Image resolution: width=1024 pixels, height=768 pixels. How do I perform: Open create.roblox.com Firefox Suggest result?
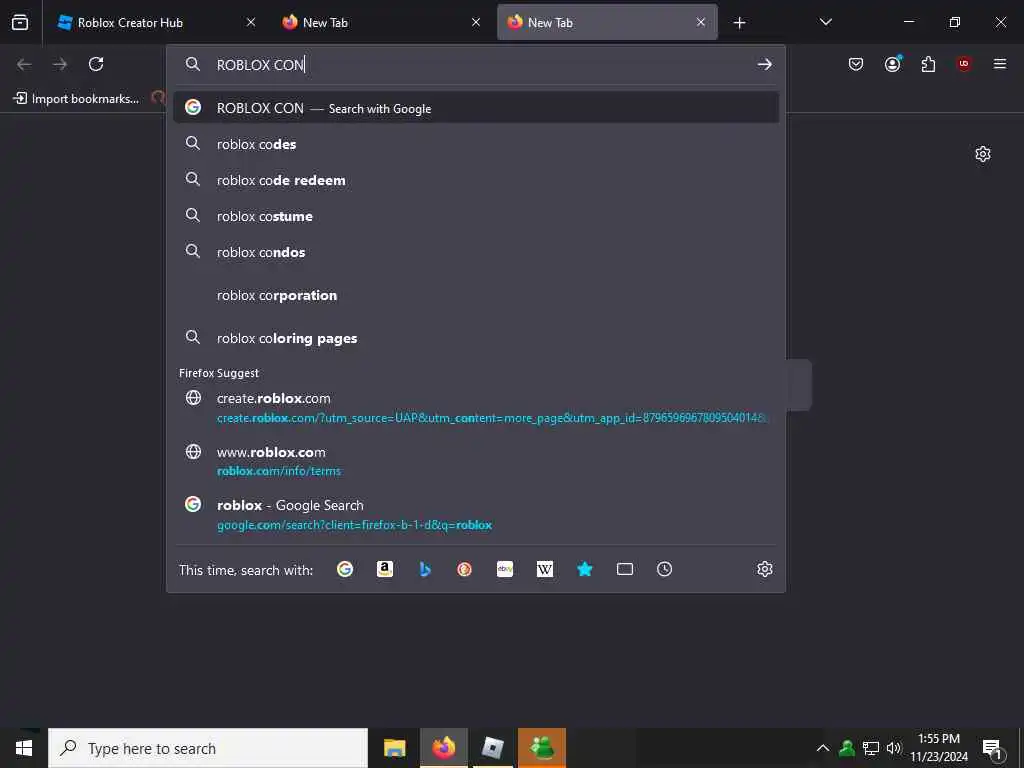click(x=475, y=408)
